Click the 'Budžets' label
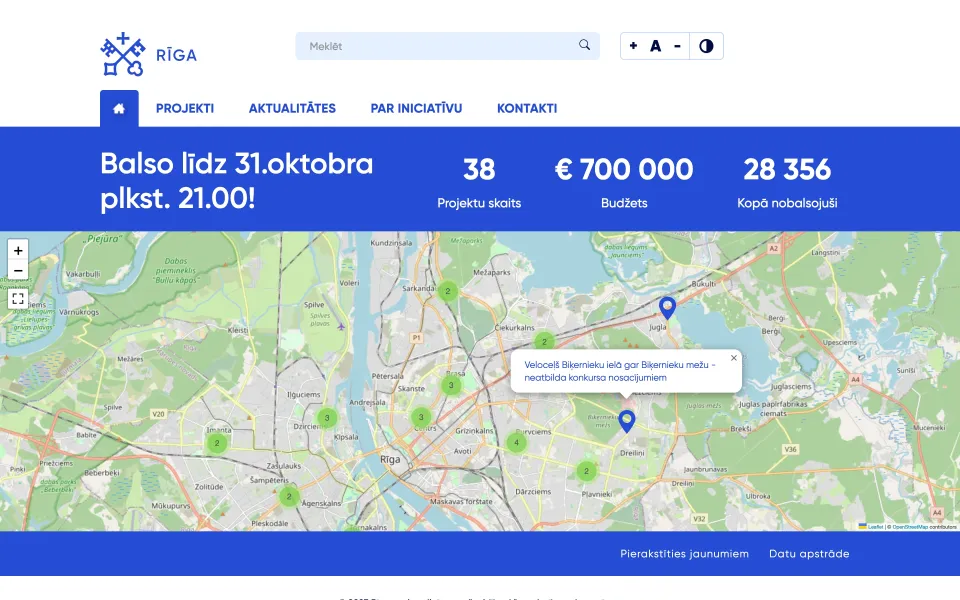The image size is (960, 600). coord(624,203)
